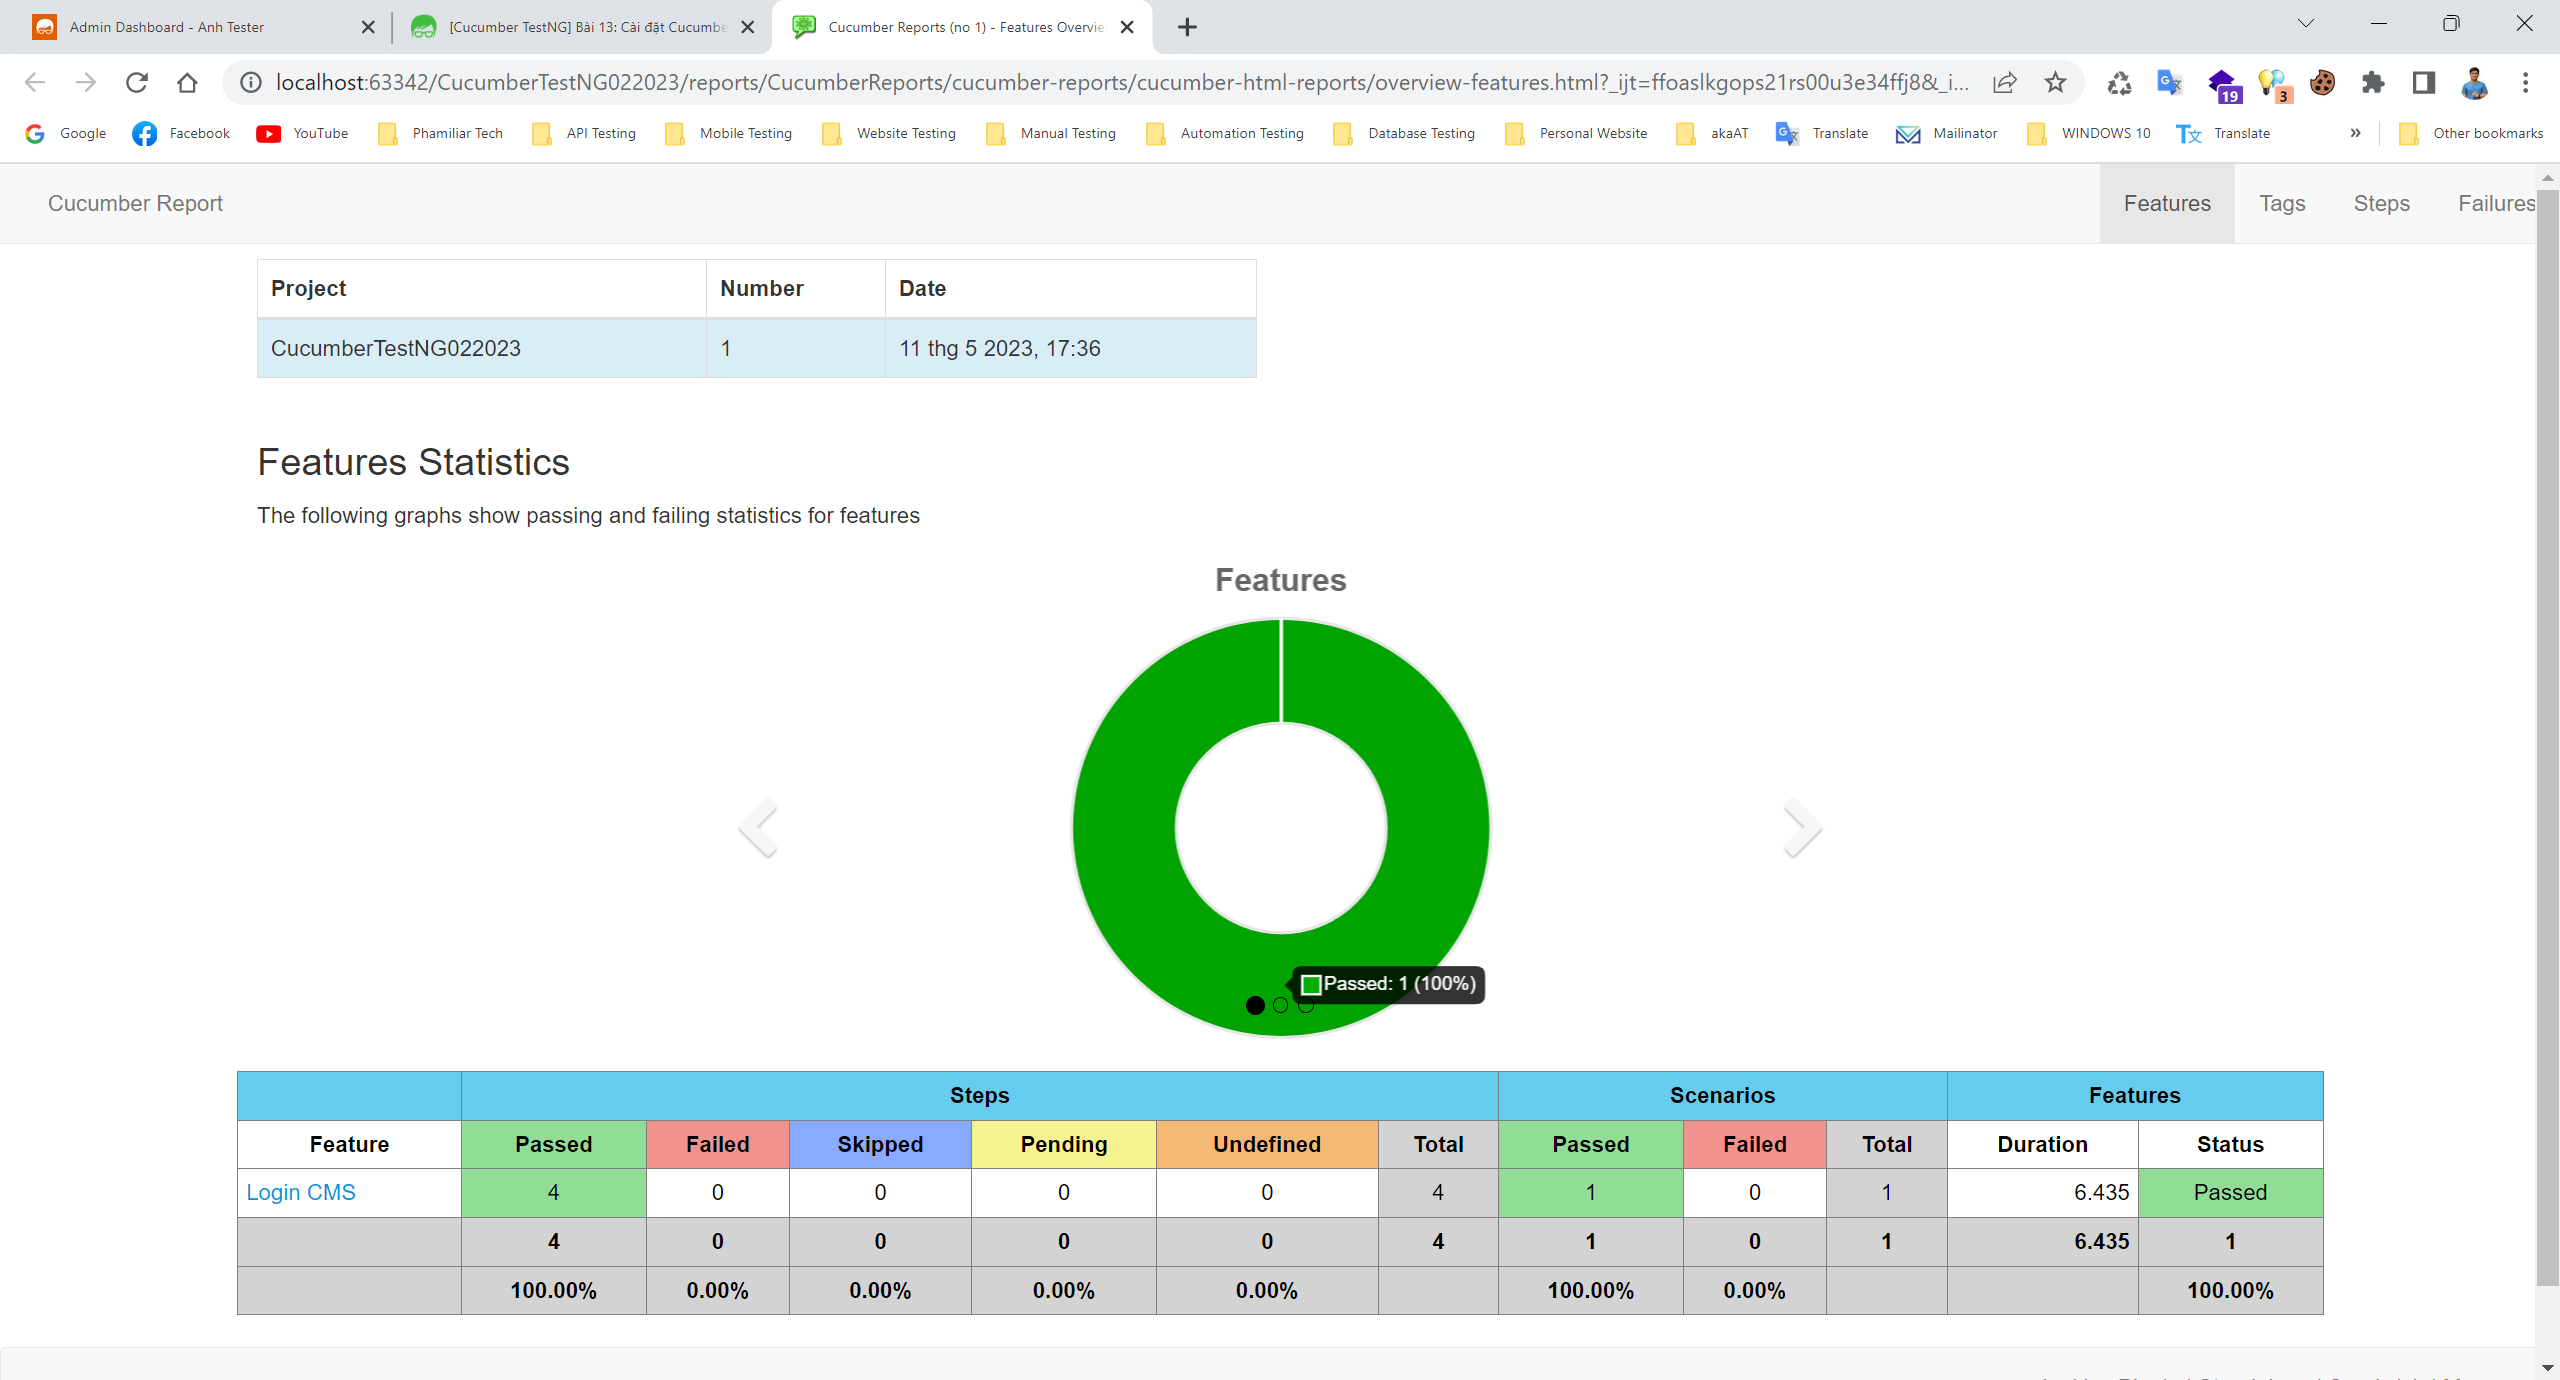Viewport: 2560px width, 1380px height.
Task: Expand hidden bookmarks with double chevron
Action: [2355, 133]
